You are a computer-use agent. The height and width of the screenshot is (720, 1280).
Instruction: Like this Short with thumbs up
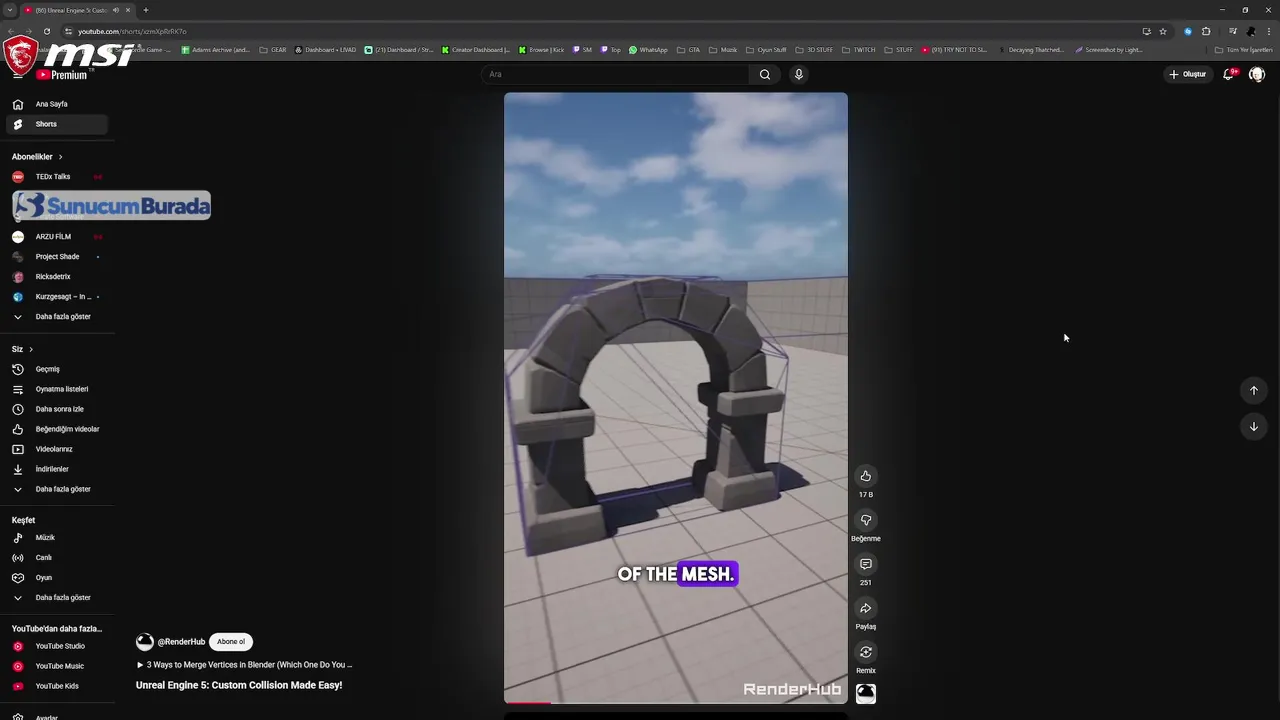(x=866, y=476)
